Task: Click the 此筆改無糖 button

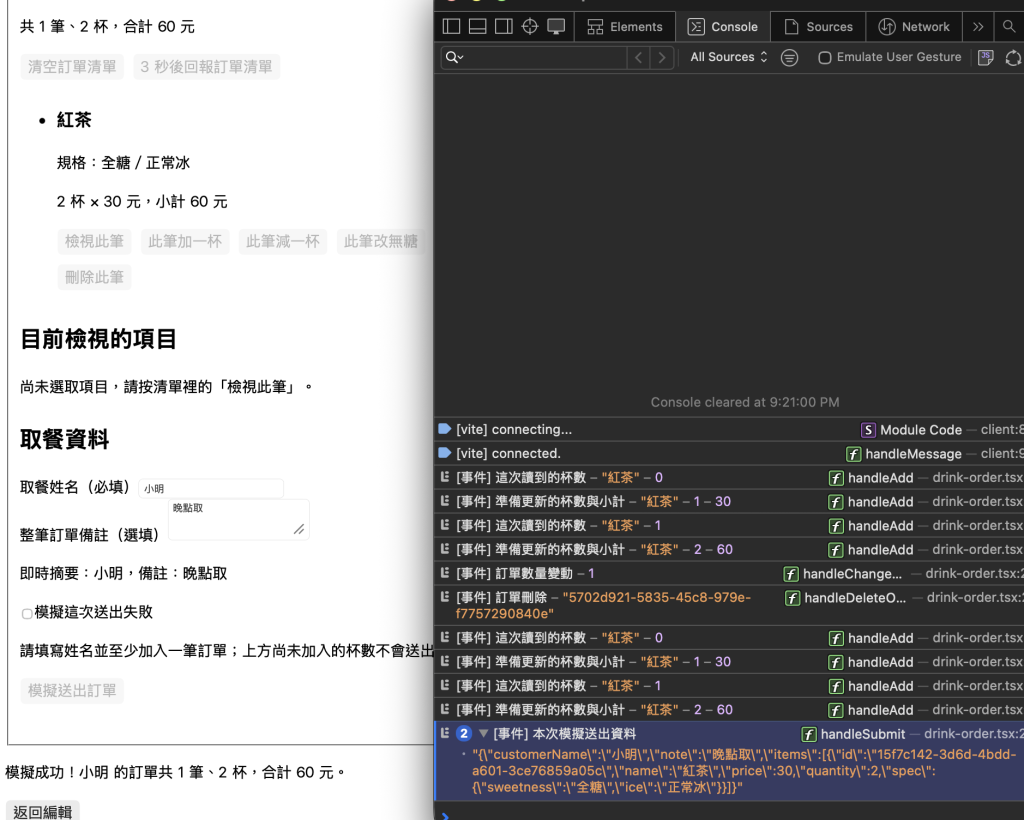Action: 381,242
